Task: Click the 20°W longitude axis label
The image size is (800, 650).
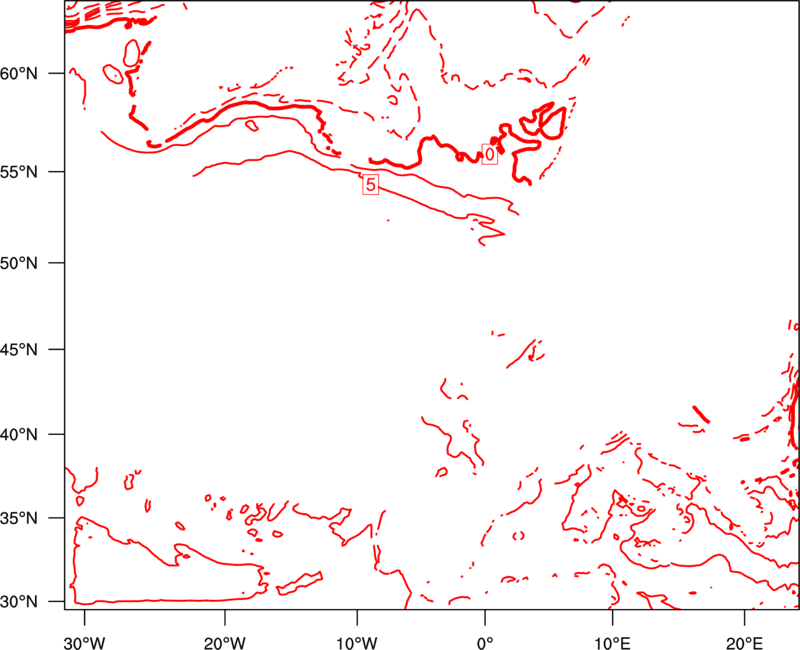Action: click(225, 642)
